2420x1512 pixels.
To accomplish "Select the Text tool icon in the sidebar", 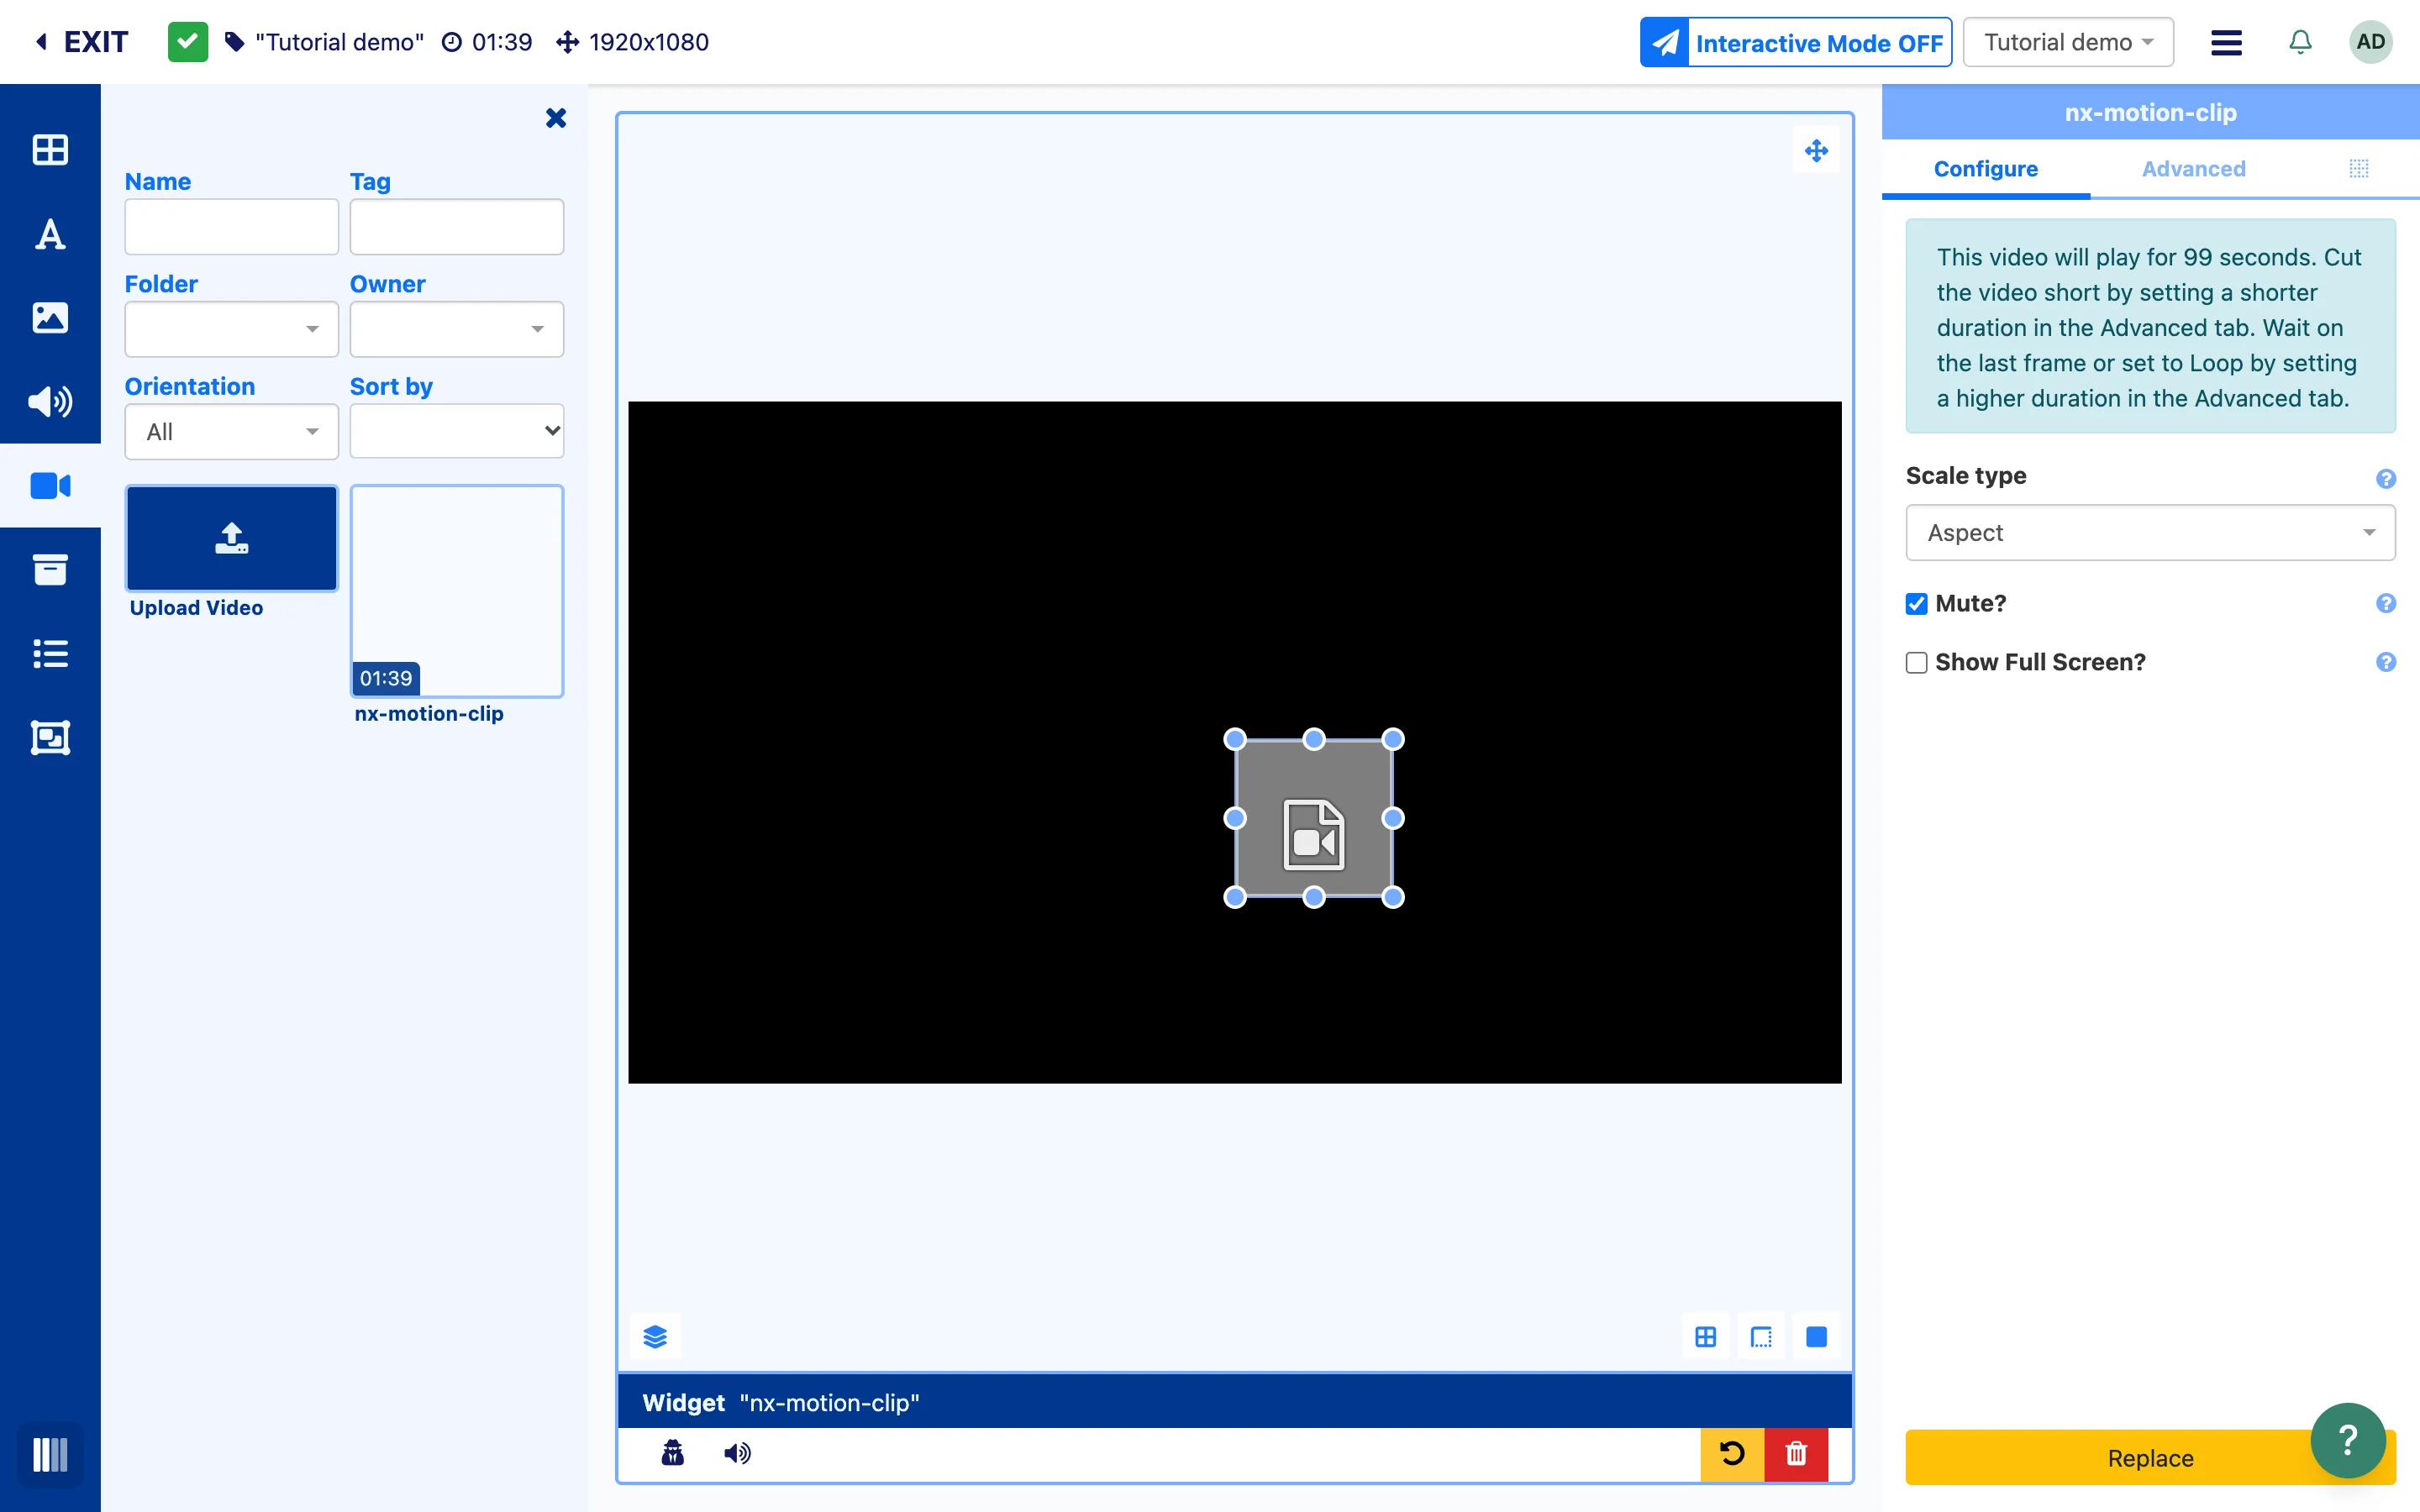I will 50,234.
